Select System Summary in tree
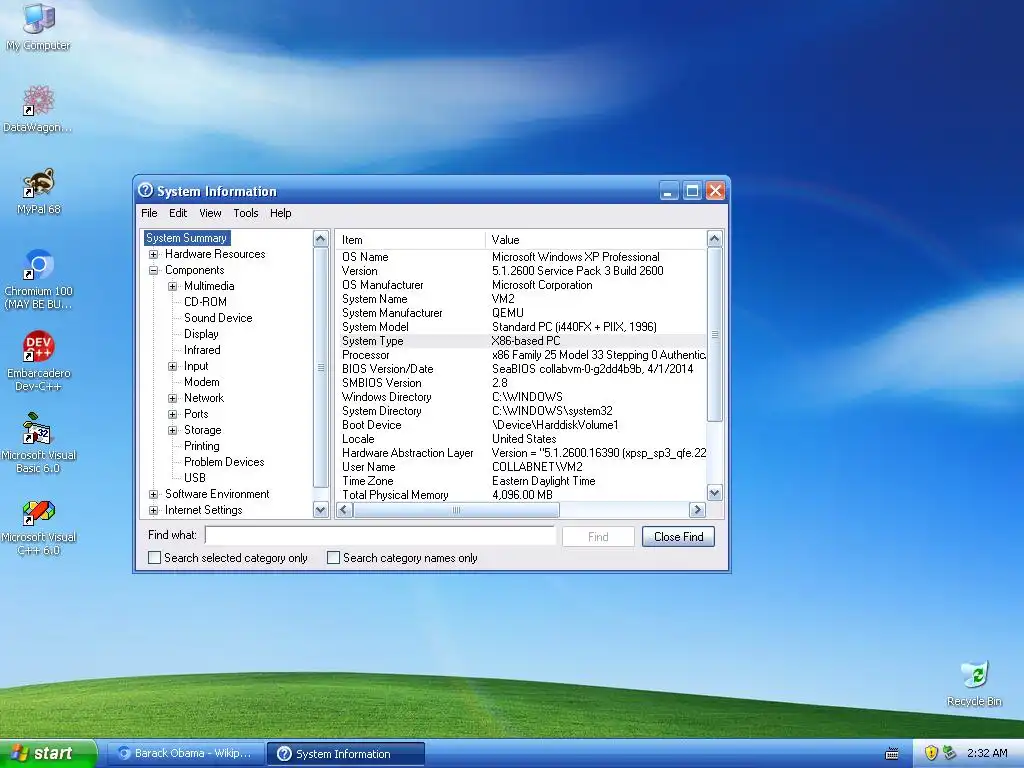This screenshot has height=768, width=1024. [187, 238]
